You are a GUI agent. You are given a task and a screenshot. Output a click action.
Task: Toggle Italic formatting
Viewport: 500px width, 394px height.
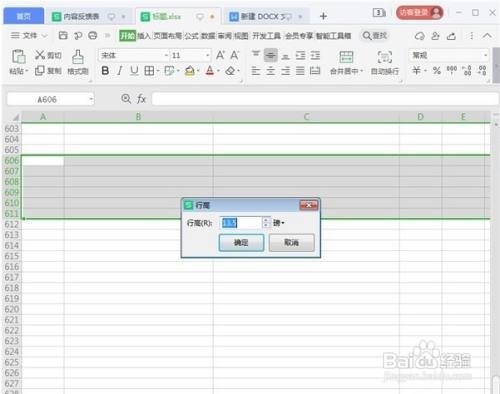[x=119, y=71]
